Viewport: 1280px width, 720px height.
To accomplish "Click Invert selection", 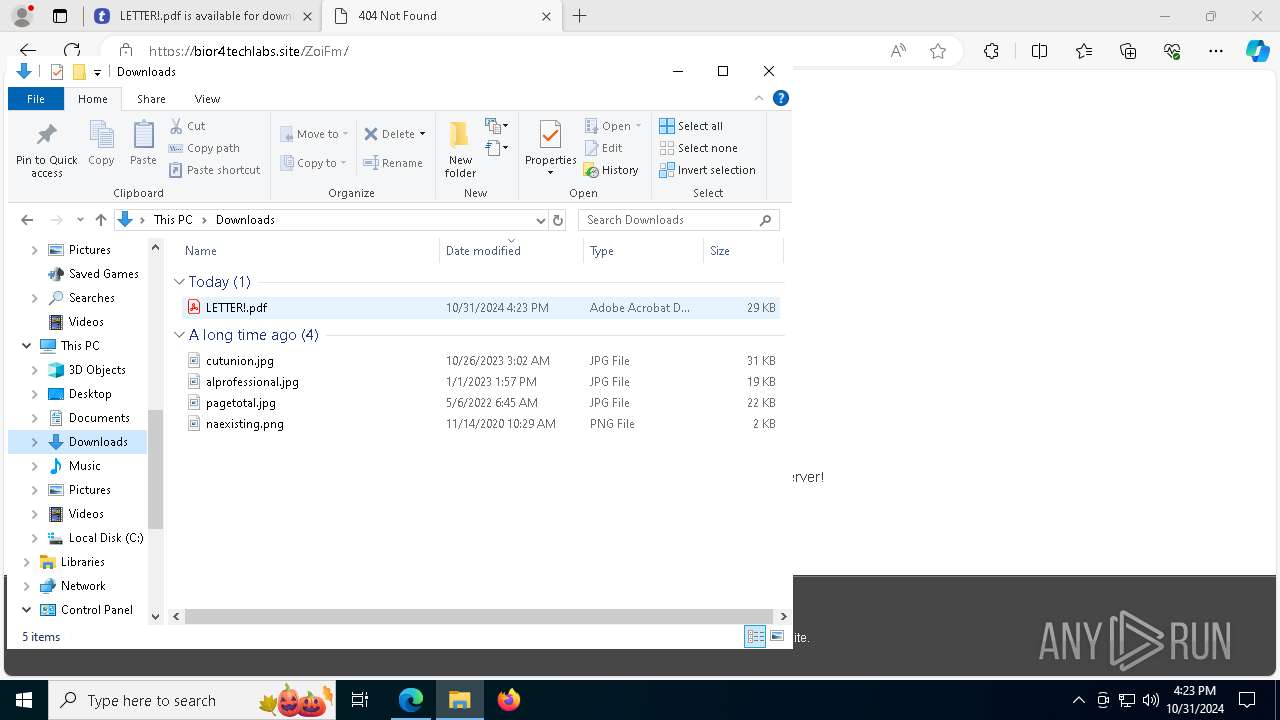I will point(707,170).
